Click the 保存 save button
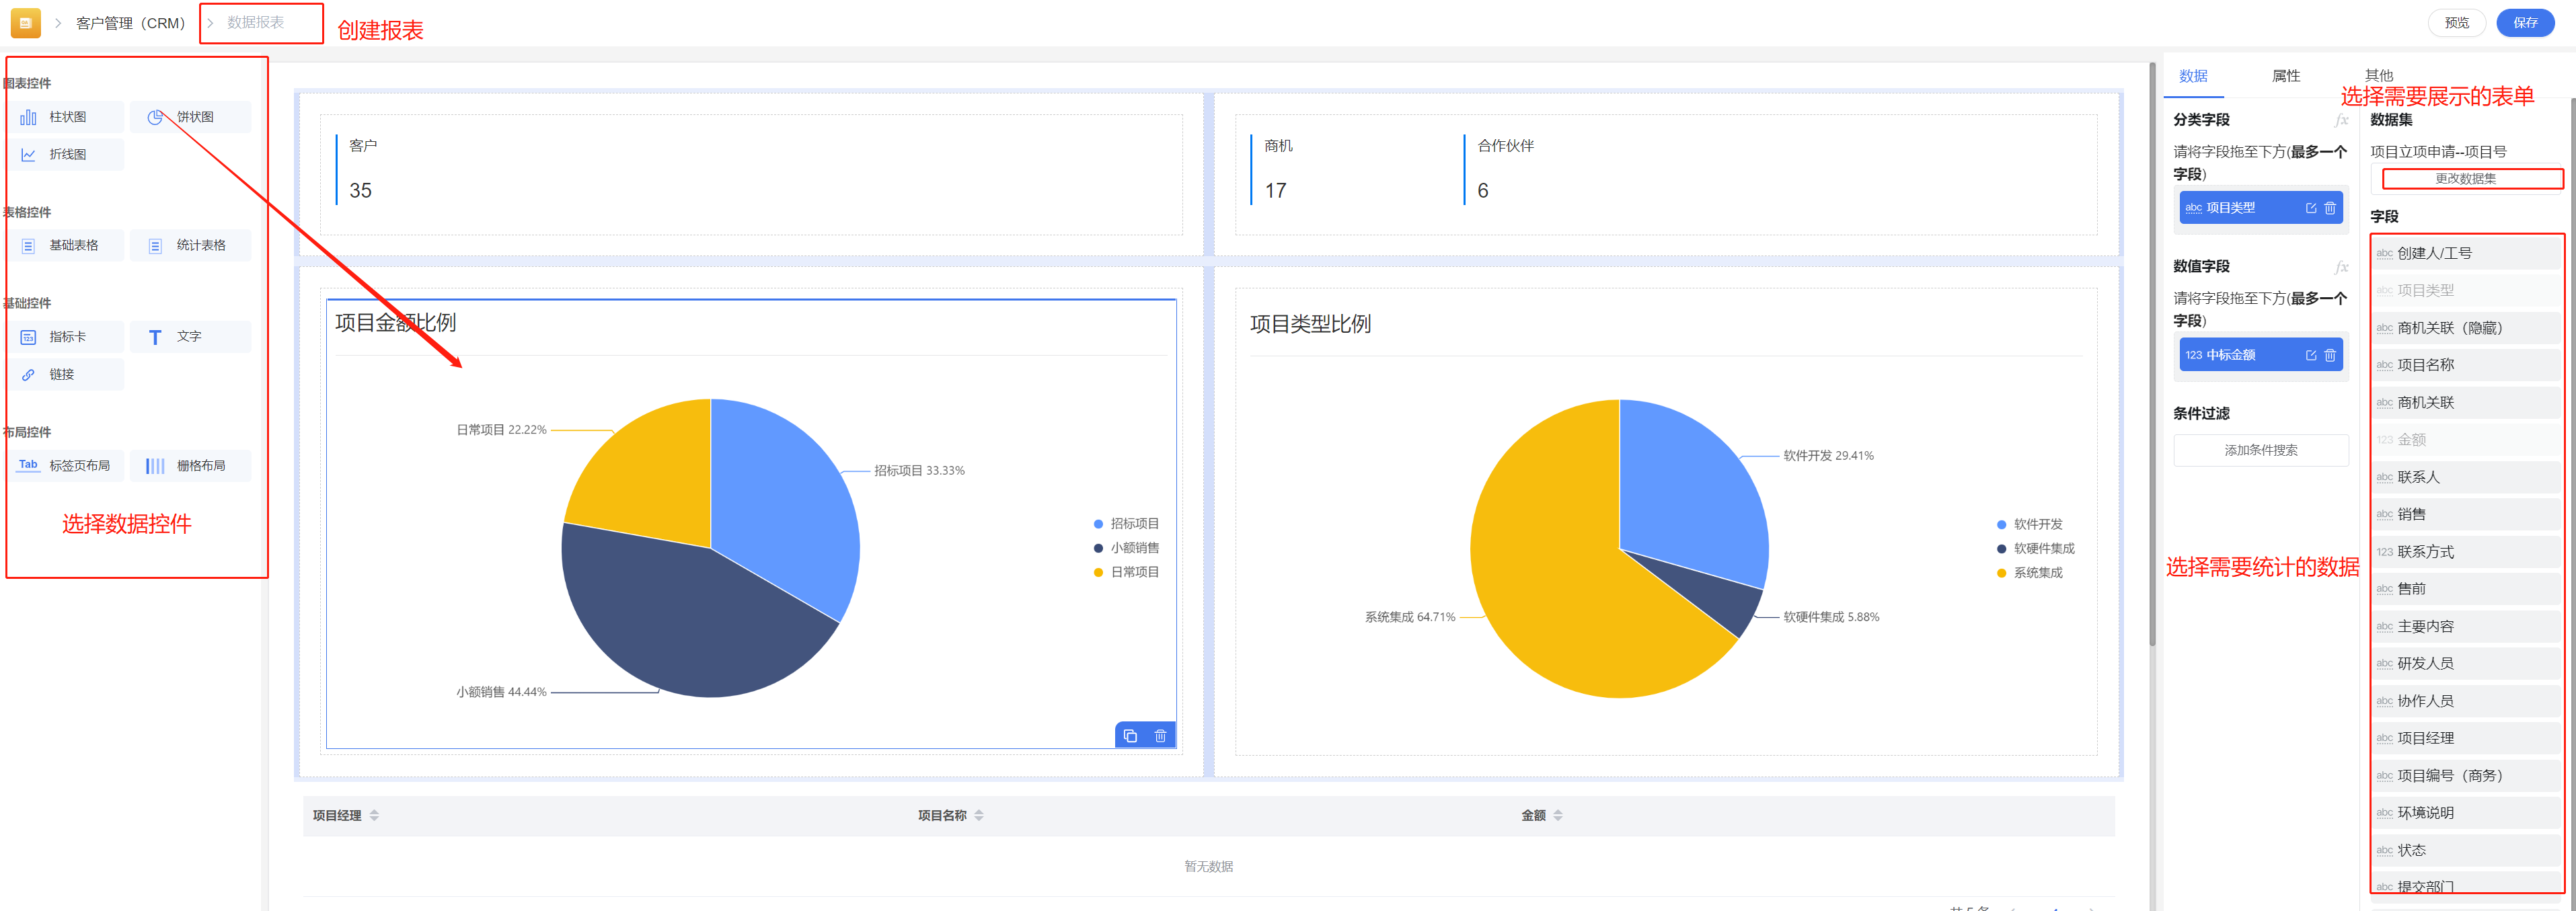Screen dimensions: 2576x911 2525,23
